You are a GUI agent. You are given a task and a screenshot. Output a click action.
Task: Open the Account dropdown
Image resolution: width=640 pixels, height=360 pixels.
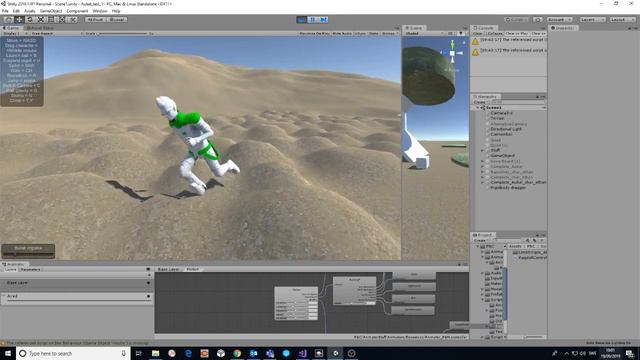click(x=559, y=20)
